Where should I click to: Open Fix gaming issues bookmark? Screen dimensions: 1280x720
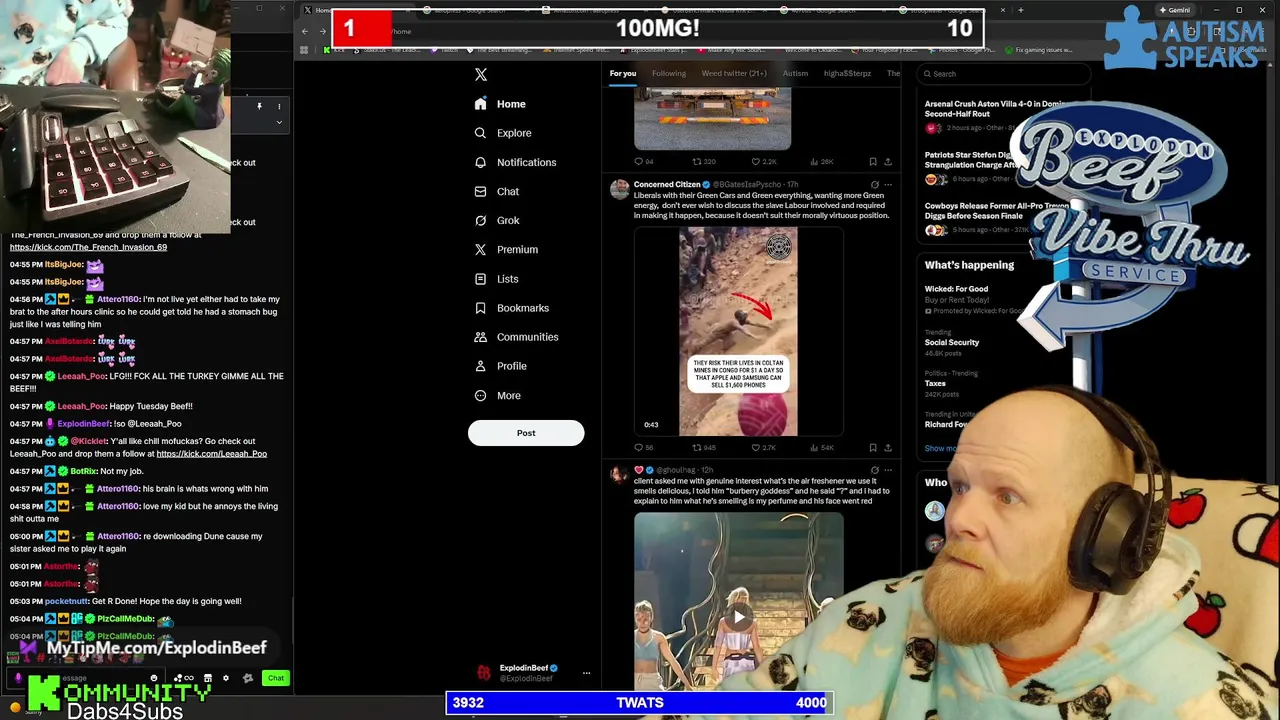(x=1039, y=50)
